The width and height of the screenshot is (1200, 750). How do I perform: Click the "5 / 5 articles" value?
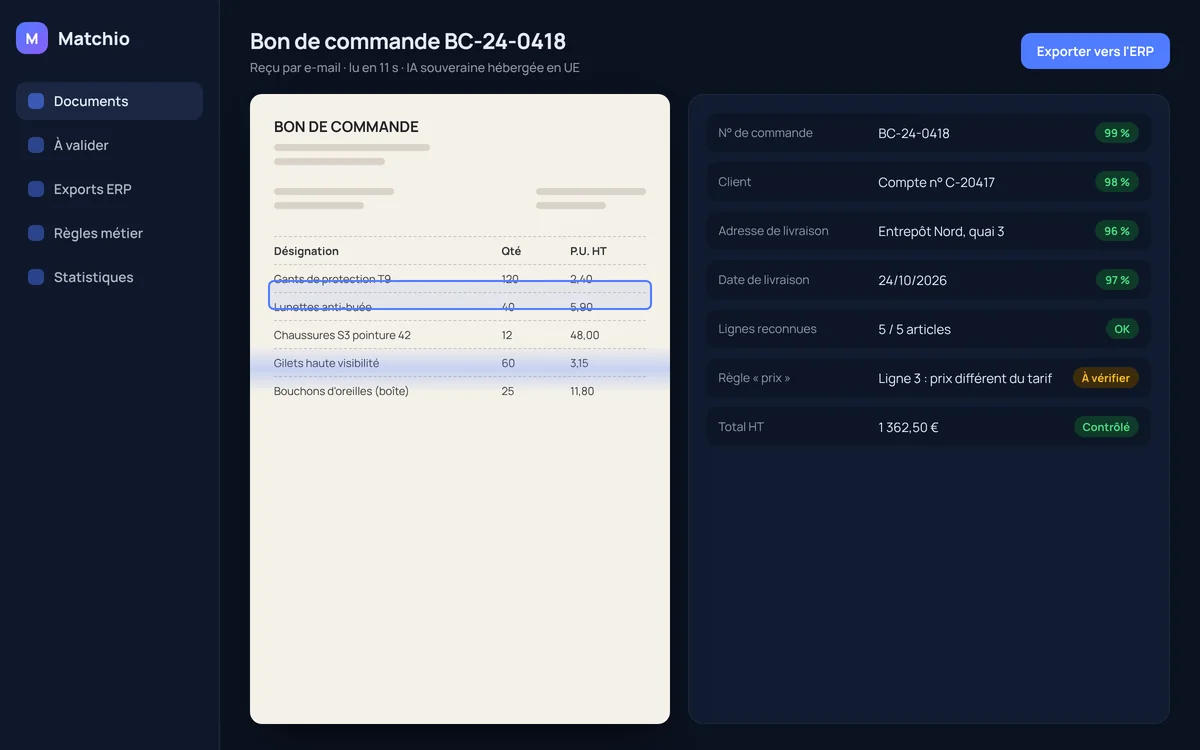[x=914, y=329]
